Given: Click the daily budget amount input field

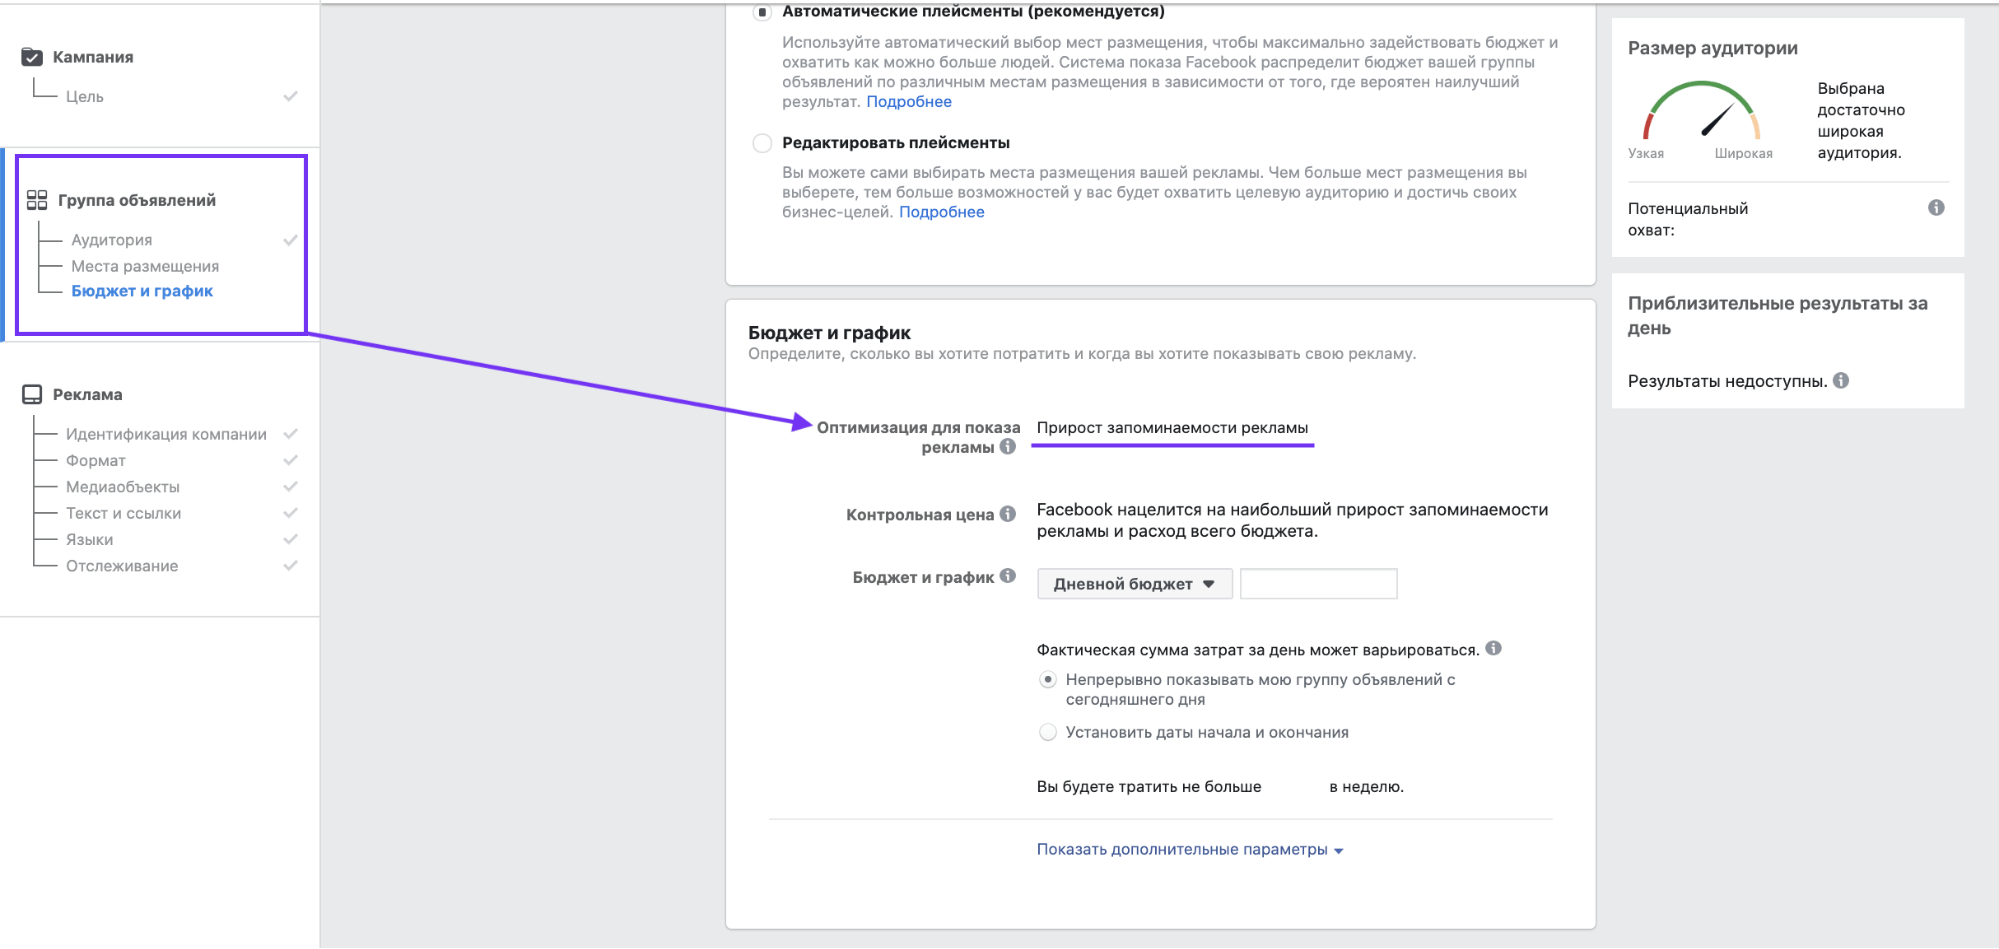Looking at the screenshot, I should pyautogui.click(x=1318, y=584).
